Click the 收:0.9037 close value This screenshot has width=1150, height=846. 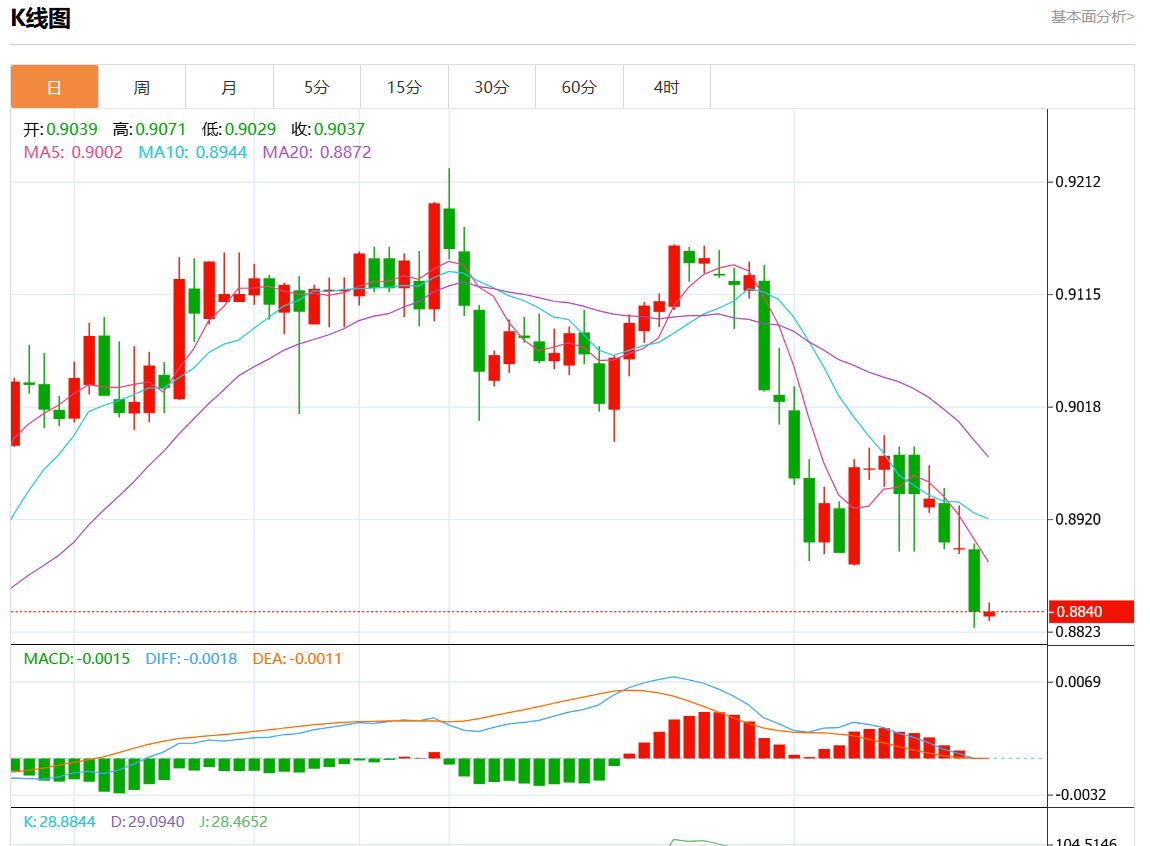coord(328,130)
